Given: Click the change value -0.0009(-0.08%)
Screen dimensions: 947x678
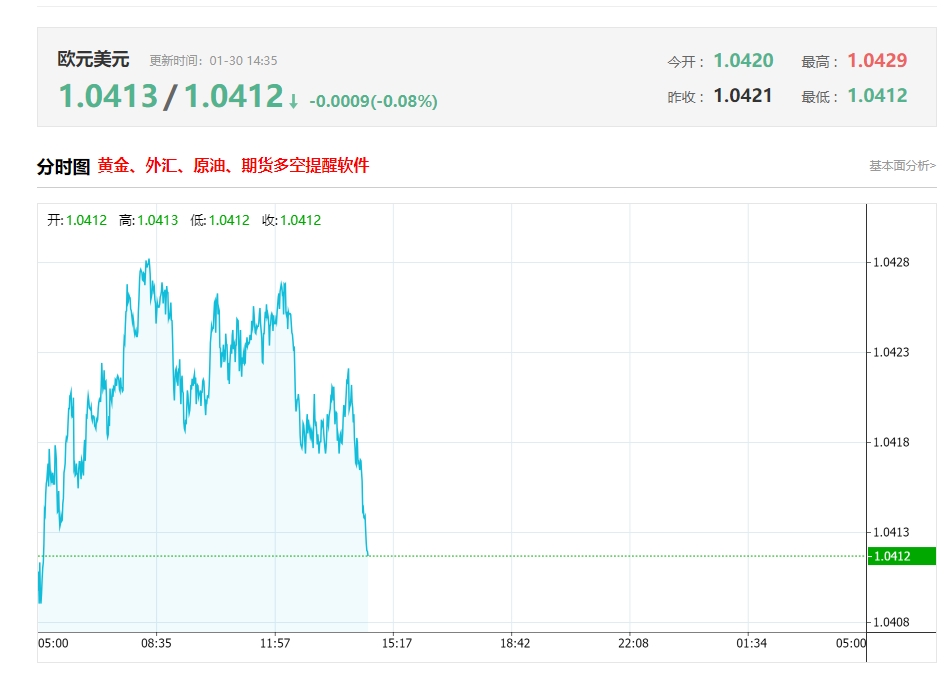Looking at the screenshot, I should (373, 101).
